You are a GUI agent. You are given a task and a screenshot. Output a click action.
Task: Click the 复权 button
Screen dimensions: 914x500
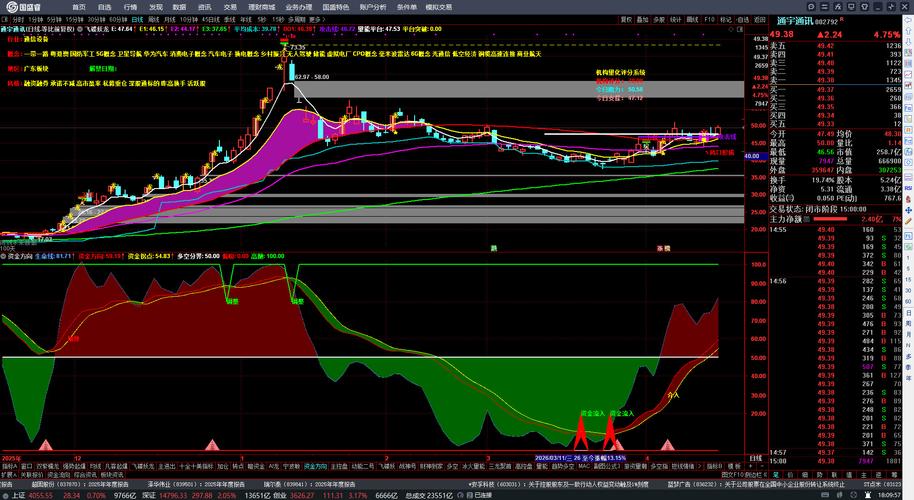(x=626, y=19)
